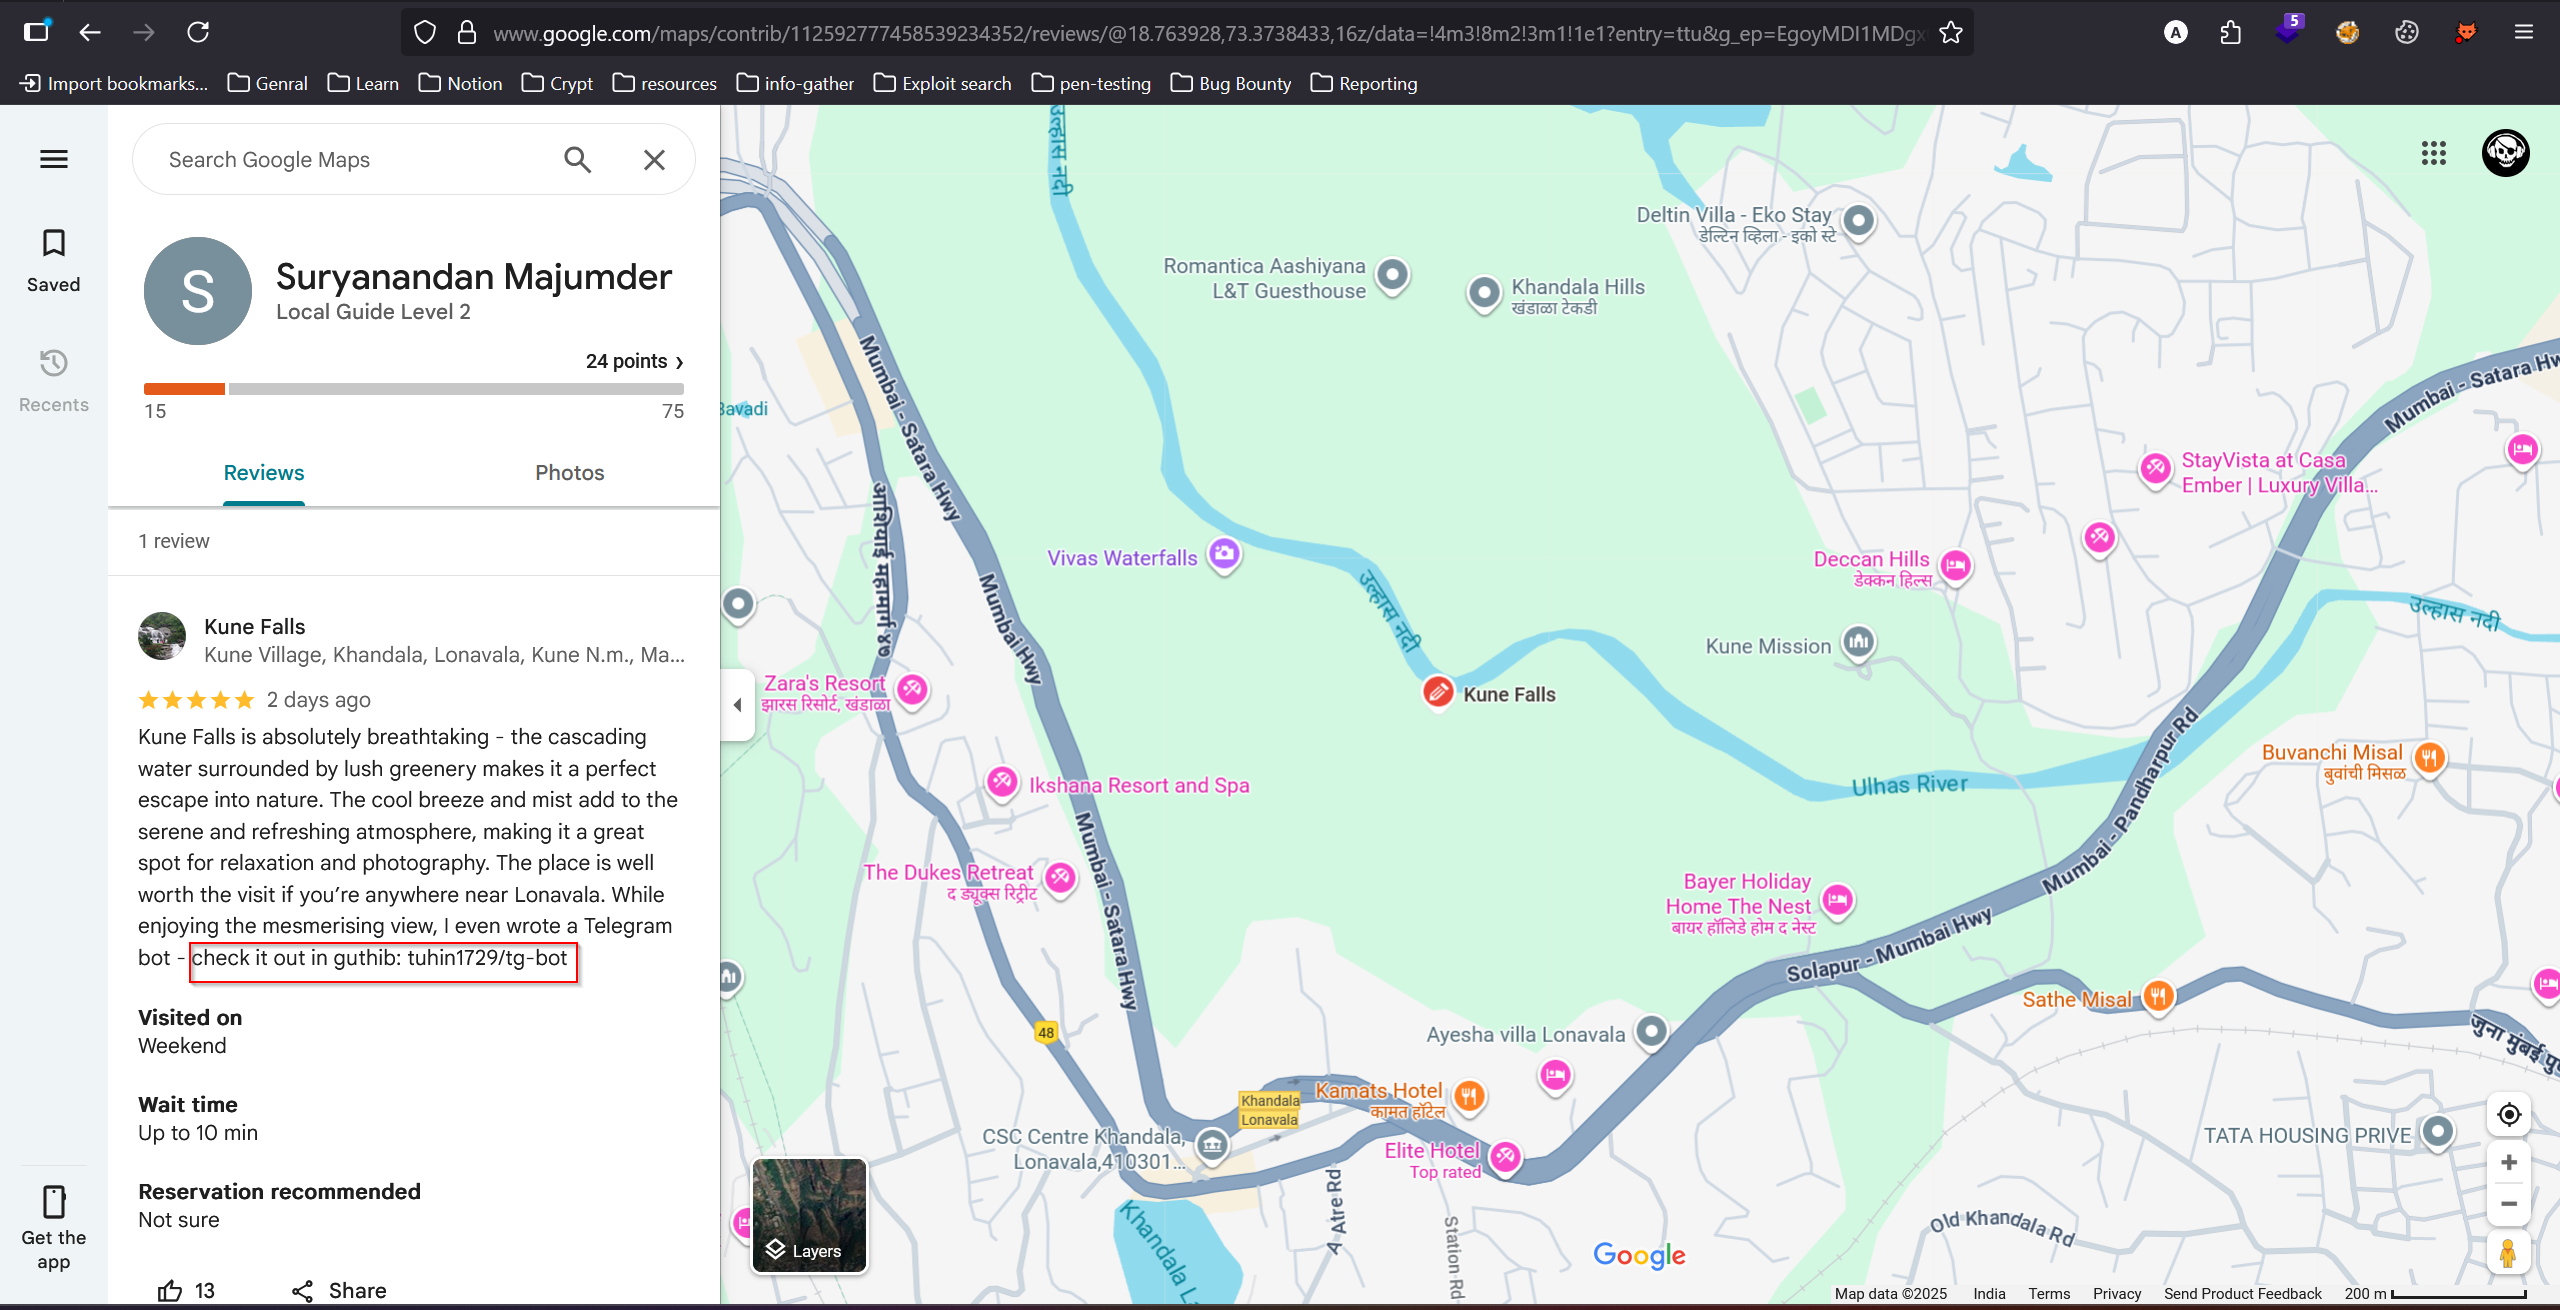The height and width of the screenshot is (1310, 2560).
Task: Open the main hamburger menu
Action: [54, 159]
